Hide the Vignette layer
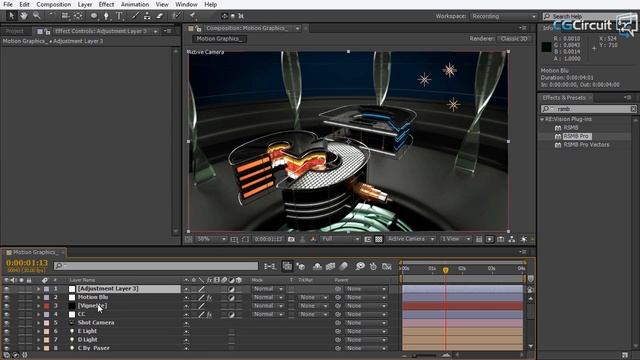640x360 pixels. (6, 306)
